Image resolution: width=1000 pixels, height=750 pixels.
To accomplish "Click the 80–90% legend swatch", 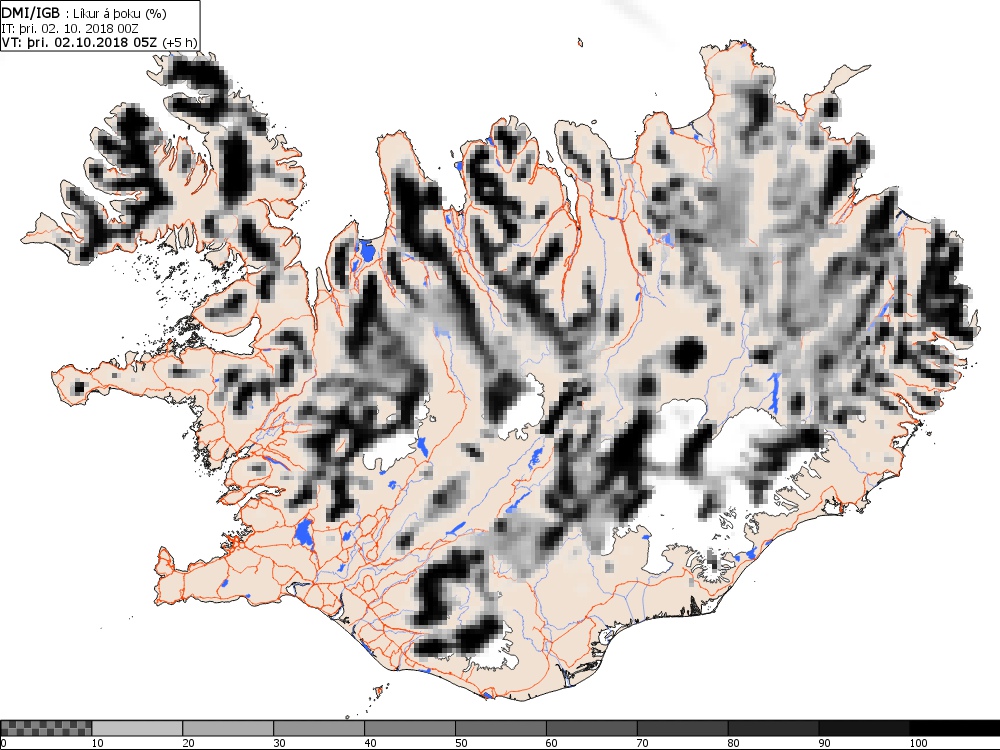I will pos(773,728).
